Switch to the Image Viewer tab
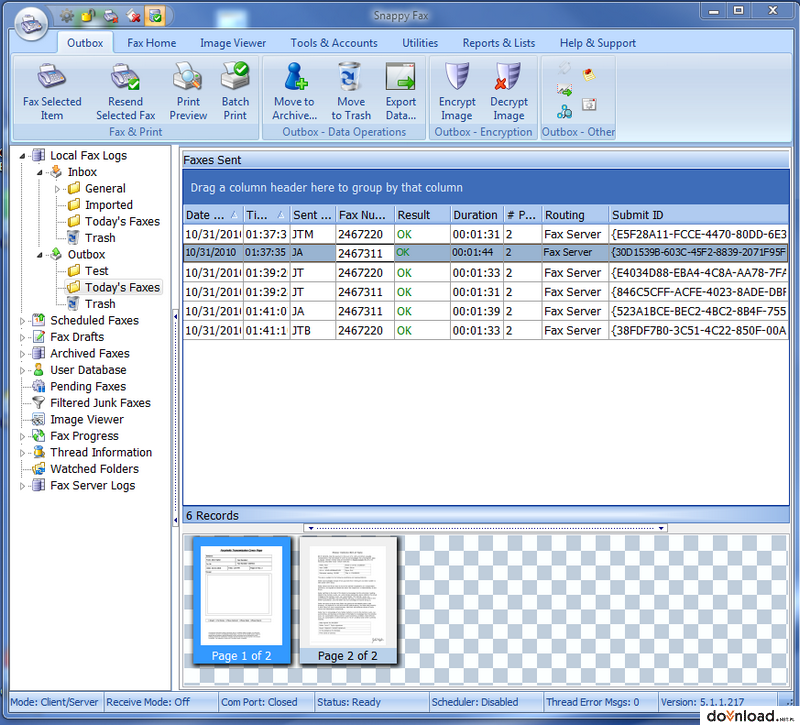This screenshot has width=800, height=725. point(233,43)
